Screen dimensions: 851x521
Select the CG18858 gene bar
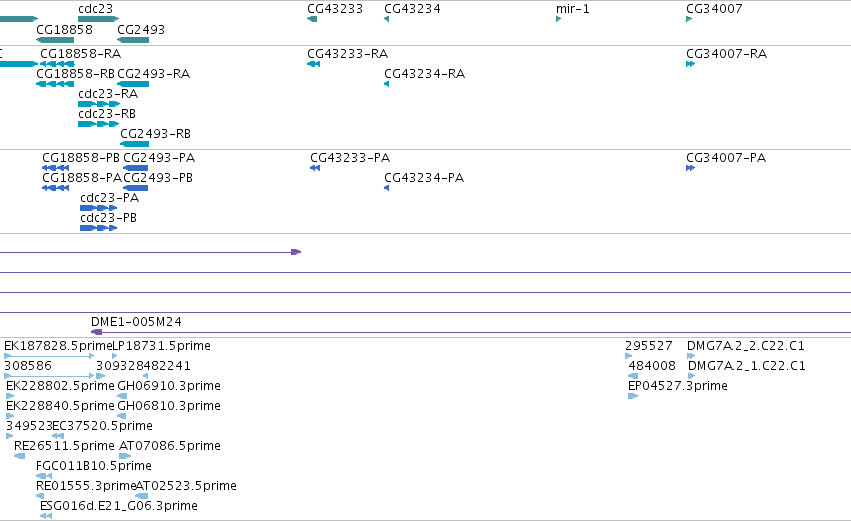[x=55, y=40]
